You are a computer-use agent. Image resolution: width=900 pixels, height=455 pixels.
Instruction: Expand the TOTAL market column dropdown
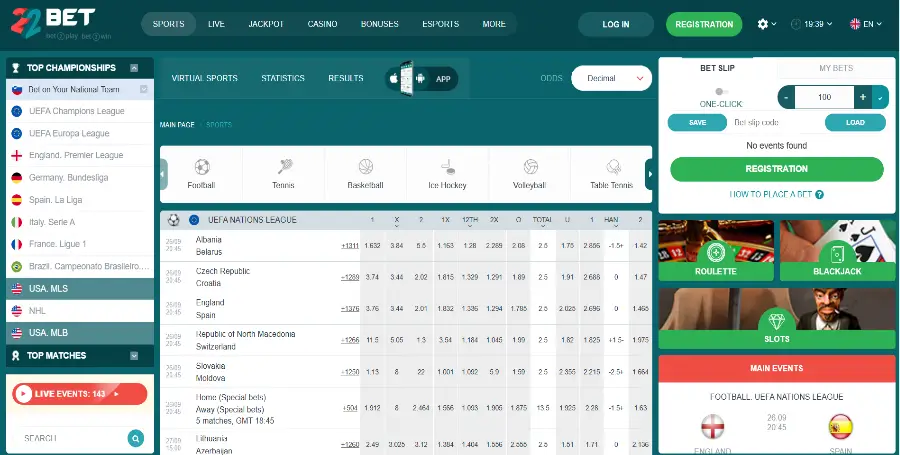click(x=542, y=226)
